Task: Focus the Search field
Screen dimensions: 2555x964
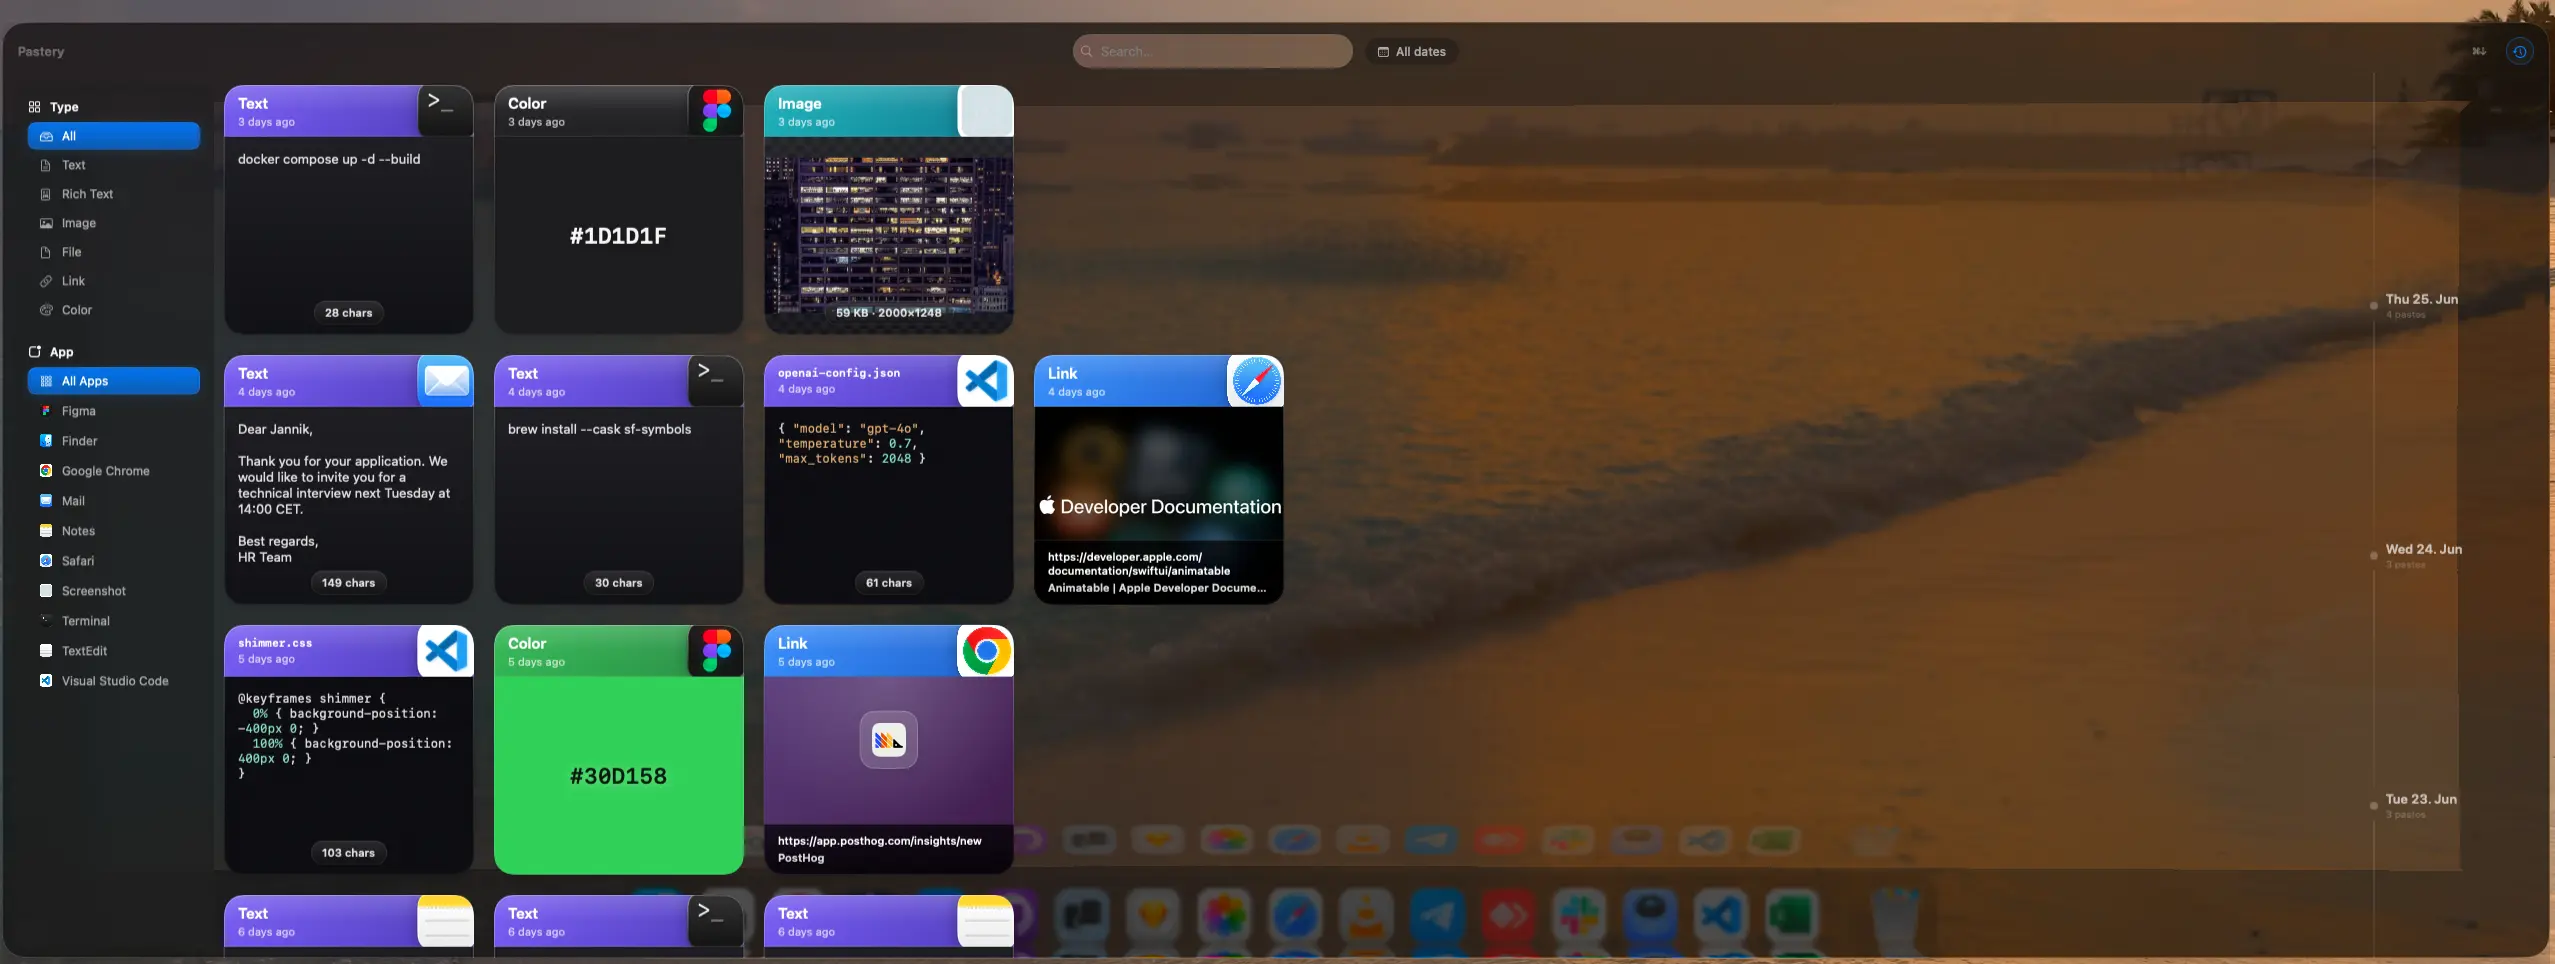Action: (x=1212, y=51)
